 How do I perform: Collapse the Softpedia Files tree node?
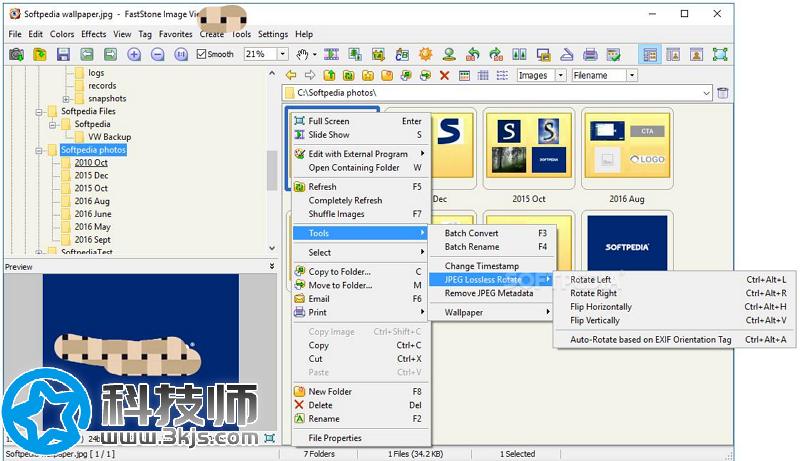(x=39, y=112)
